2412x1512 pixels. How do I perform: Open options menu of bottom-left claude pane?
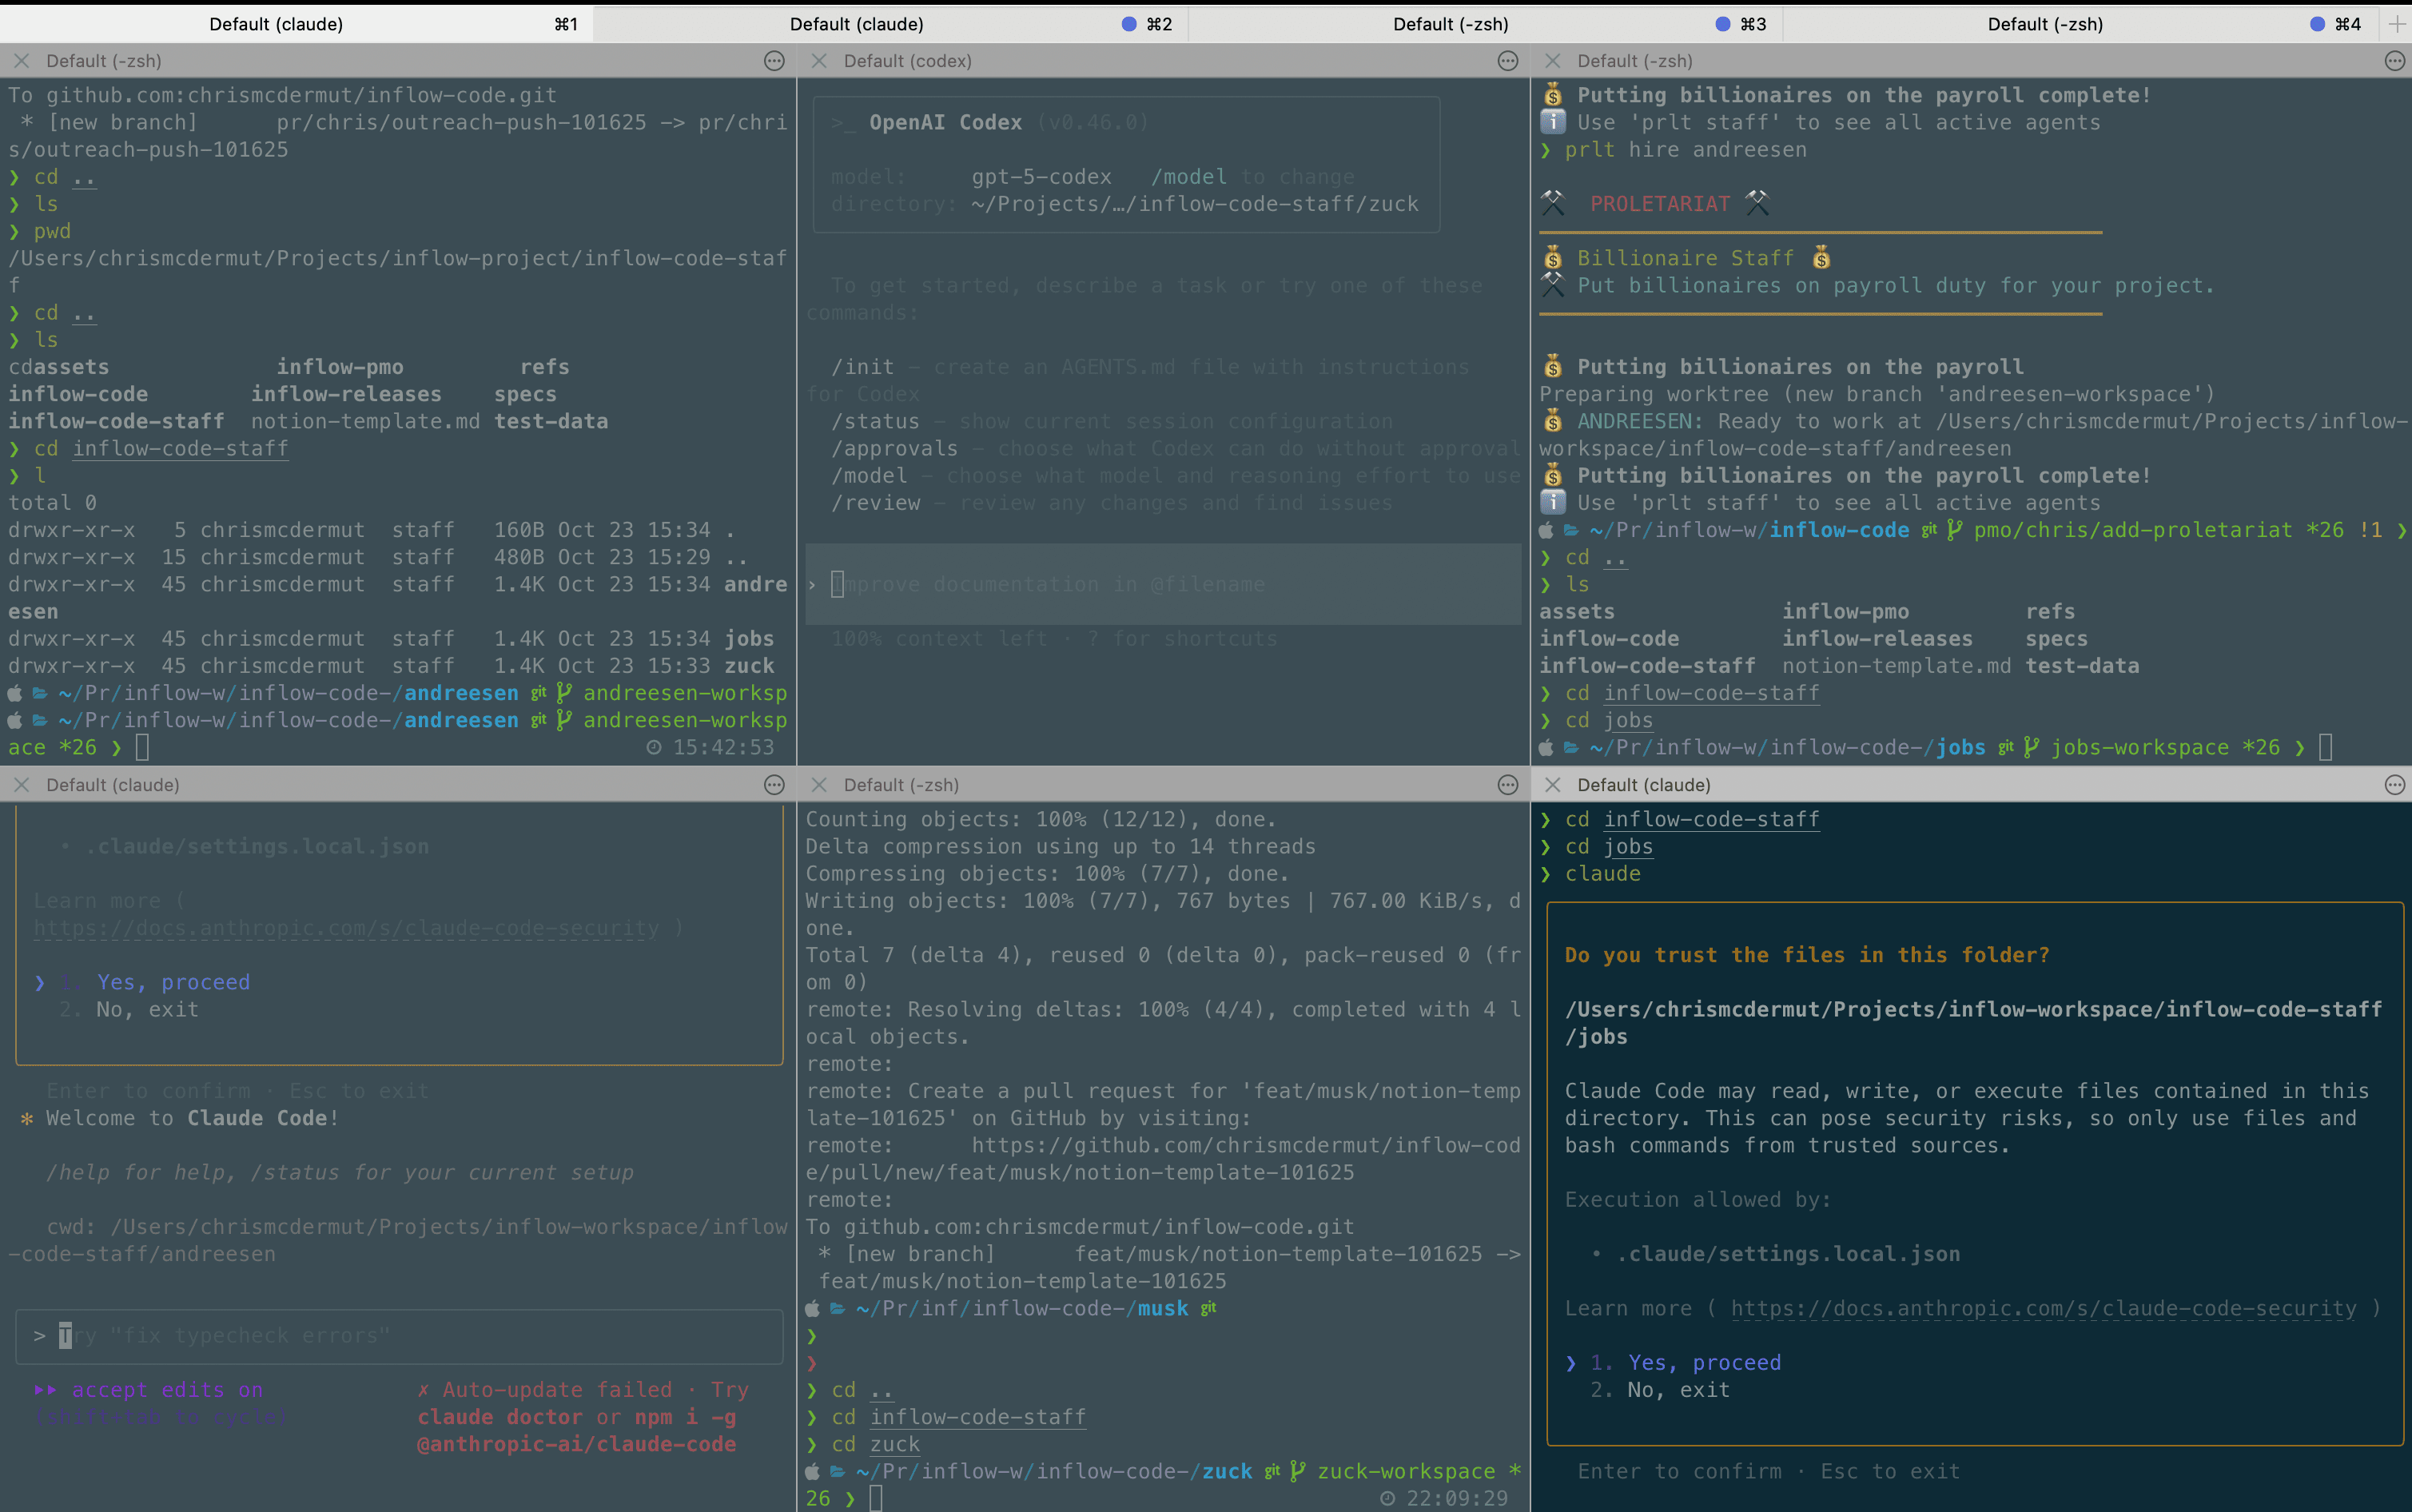774,785
